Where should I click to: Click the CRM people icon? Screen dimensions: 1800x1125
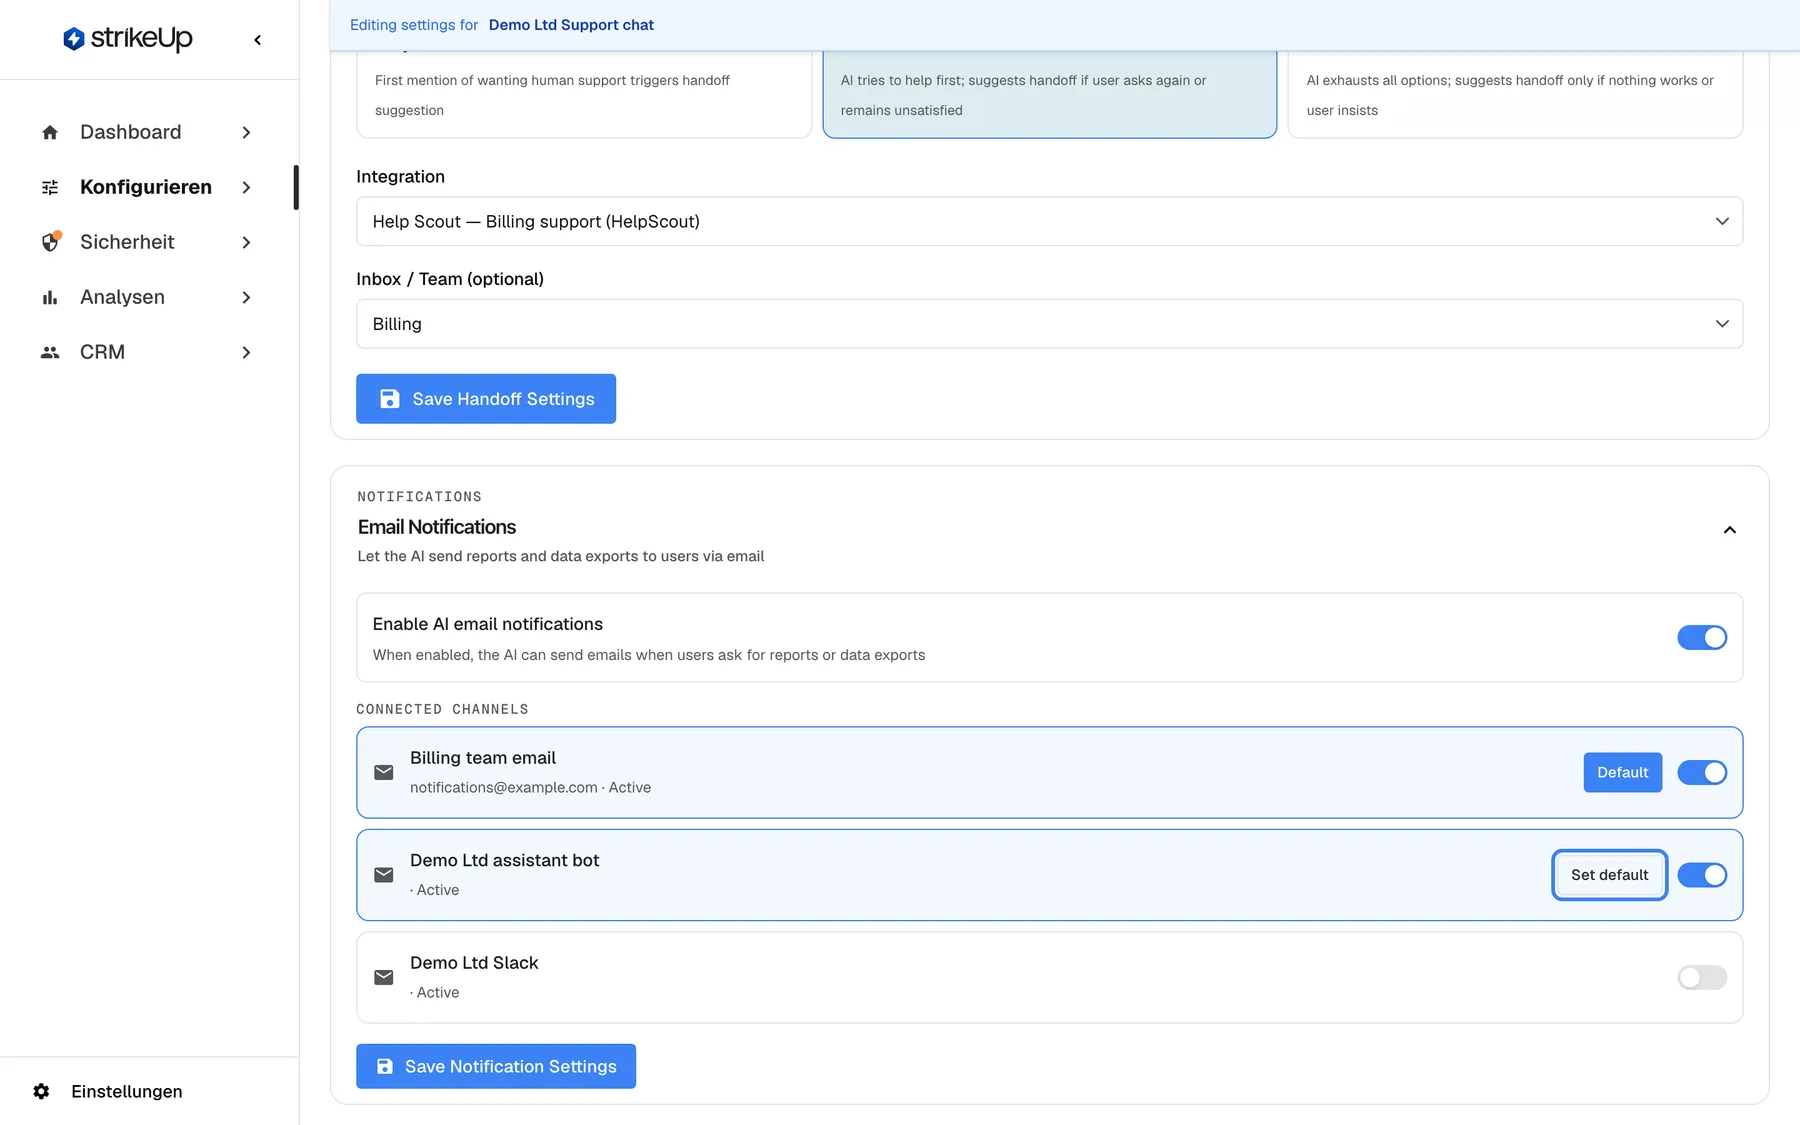50,352
